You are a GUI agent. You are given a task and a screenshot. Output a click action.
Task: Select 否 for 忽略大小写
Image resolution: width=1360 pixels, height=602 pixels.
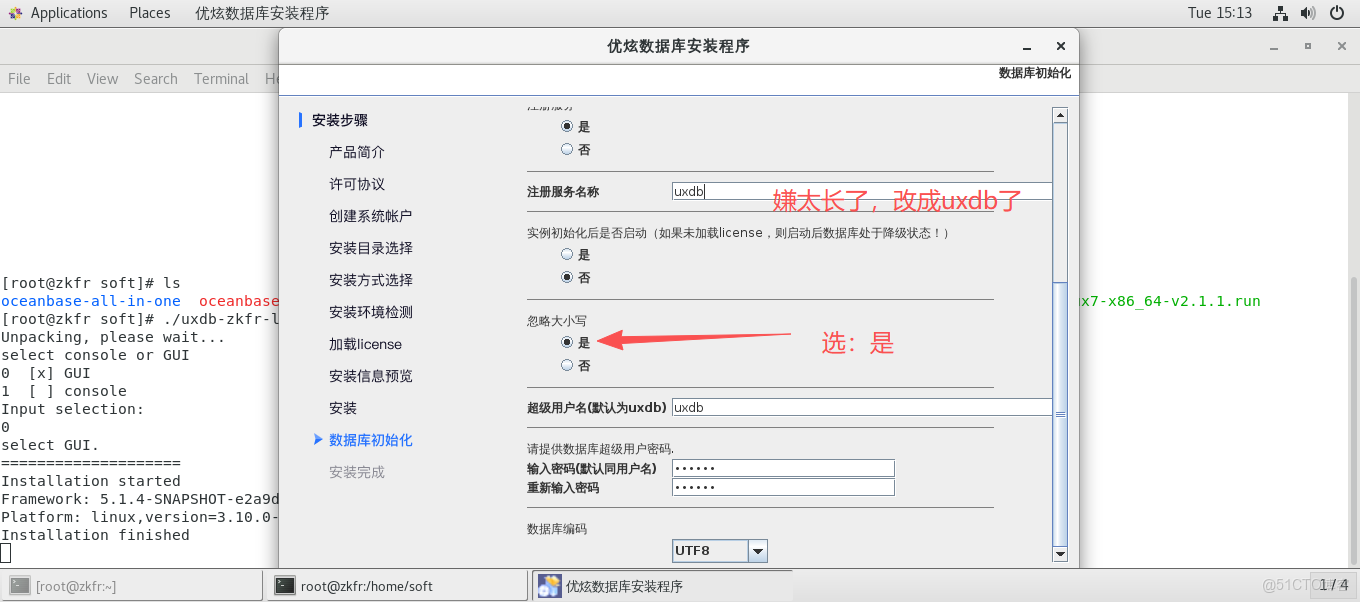567,365
